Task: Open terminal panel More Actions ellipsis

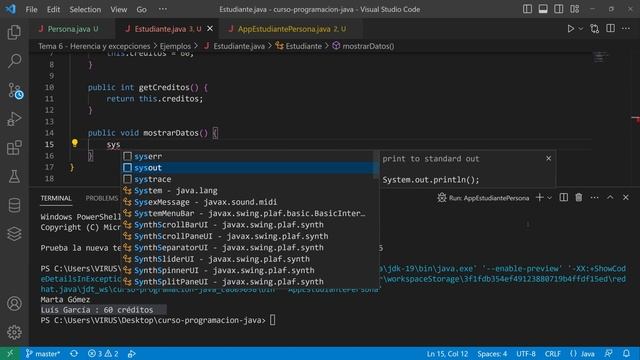Action: click(x=594, y=198)
